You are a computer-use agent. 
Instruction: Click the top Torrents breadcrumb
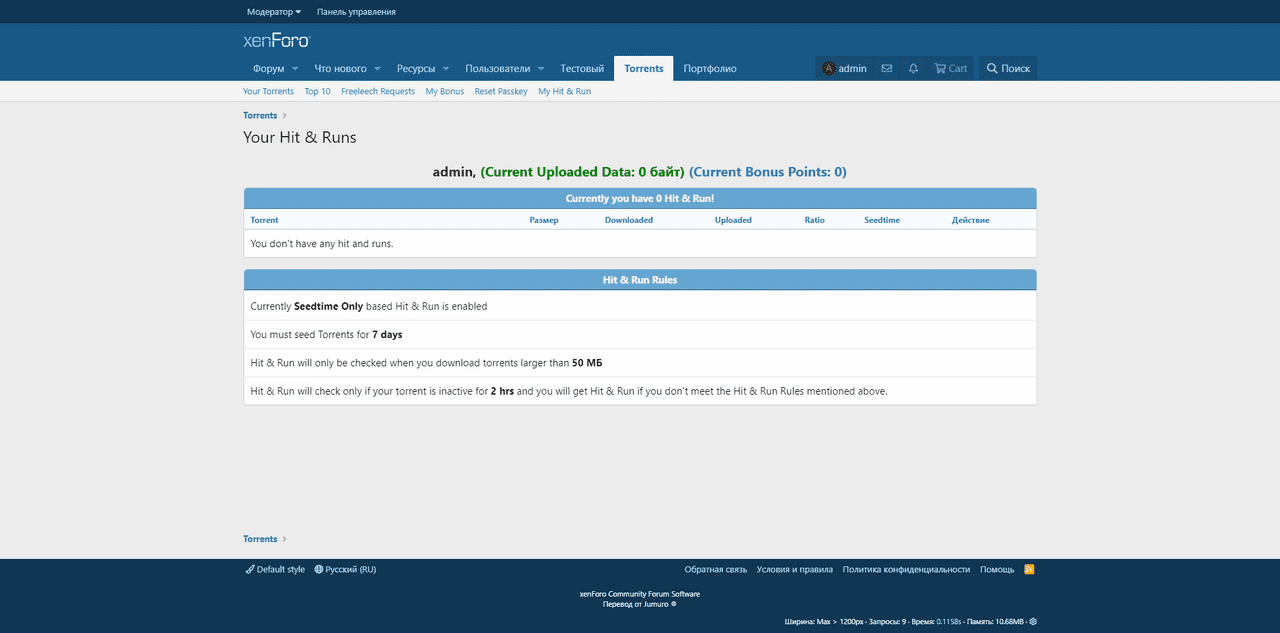point(260,116)
